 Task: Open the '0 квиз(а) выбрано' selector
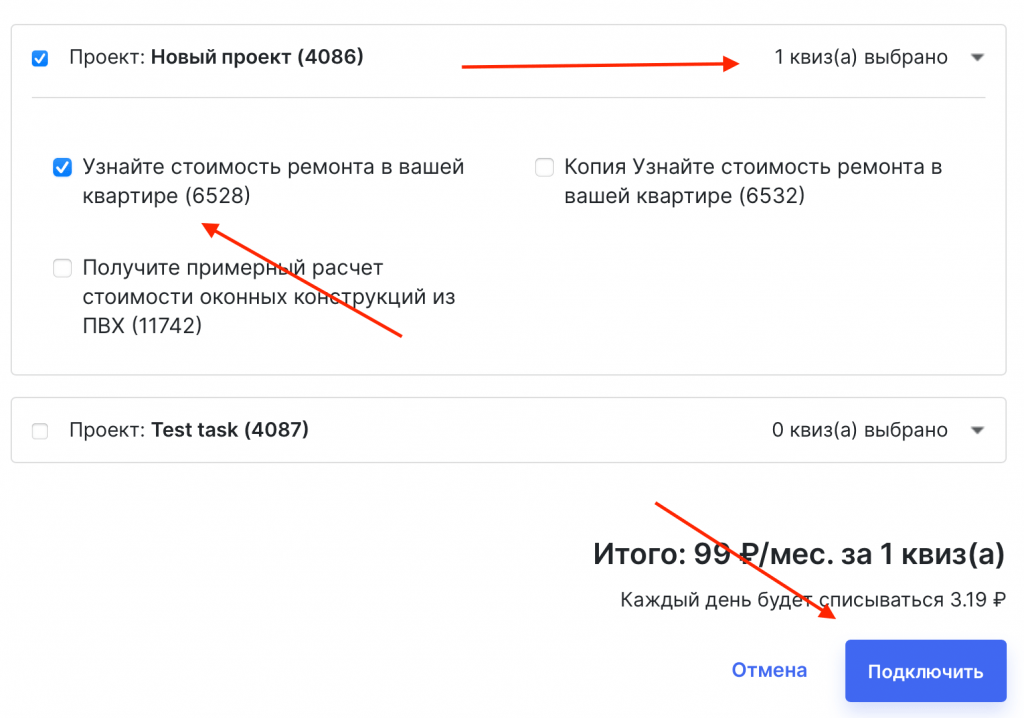(x=859, y=430)
